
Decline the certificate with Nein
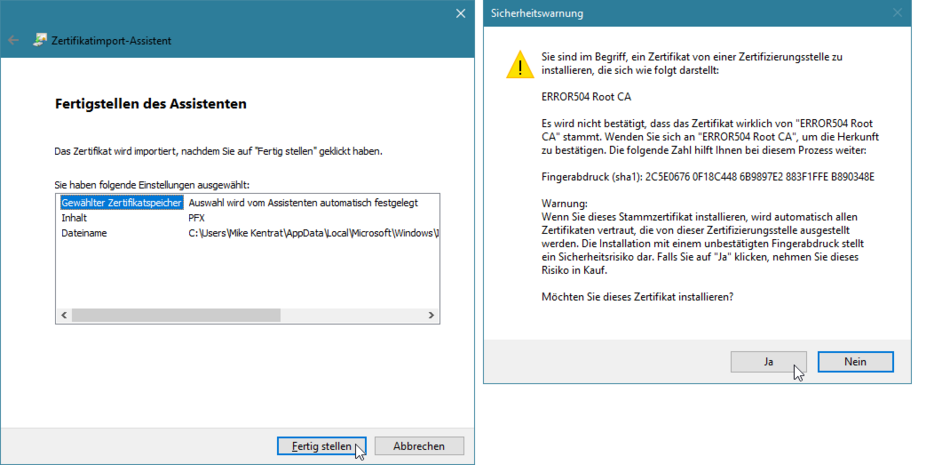click(855, 362)
